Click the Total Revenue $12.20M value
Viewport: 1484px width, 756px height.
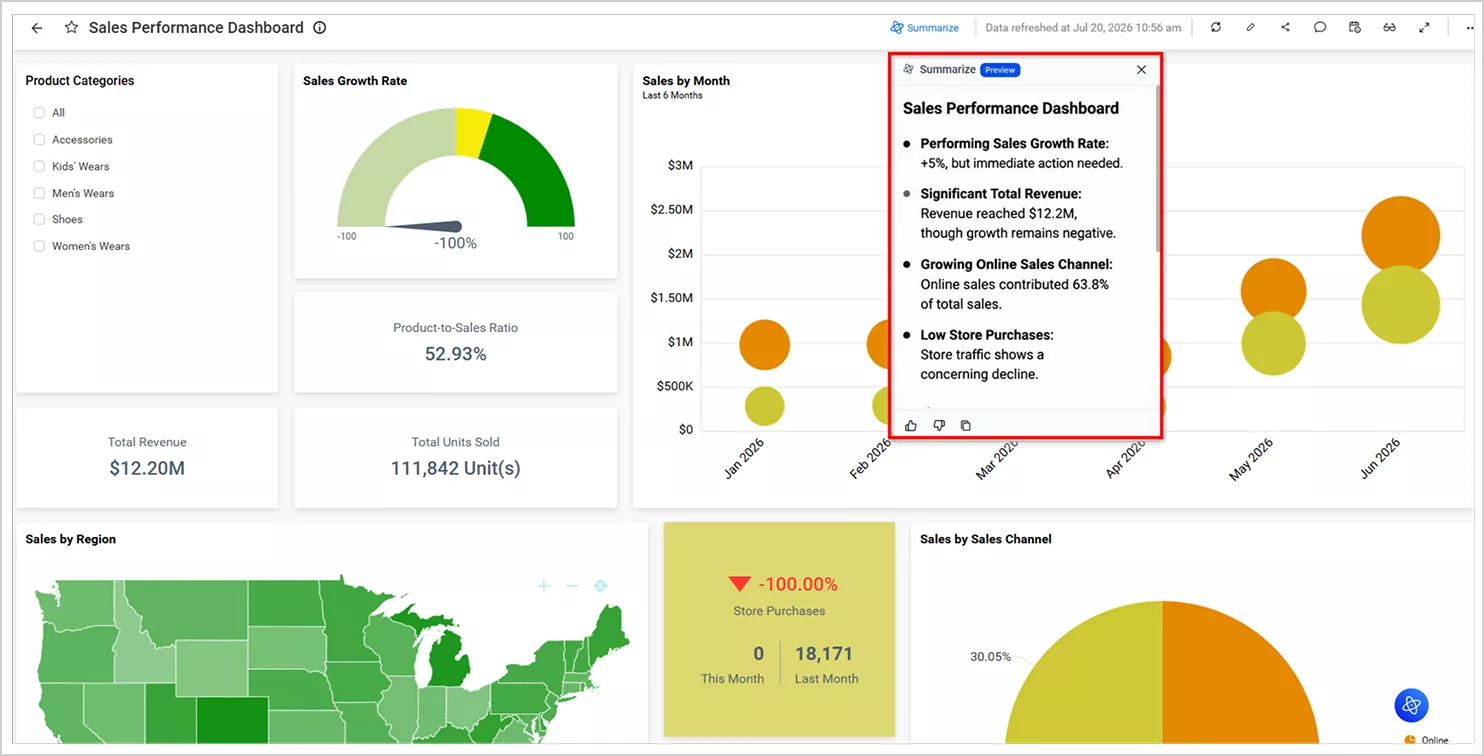pyautogui.click(x=147, y=468)
